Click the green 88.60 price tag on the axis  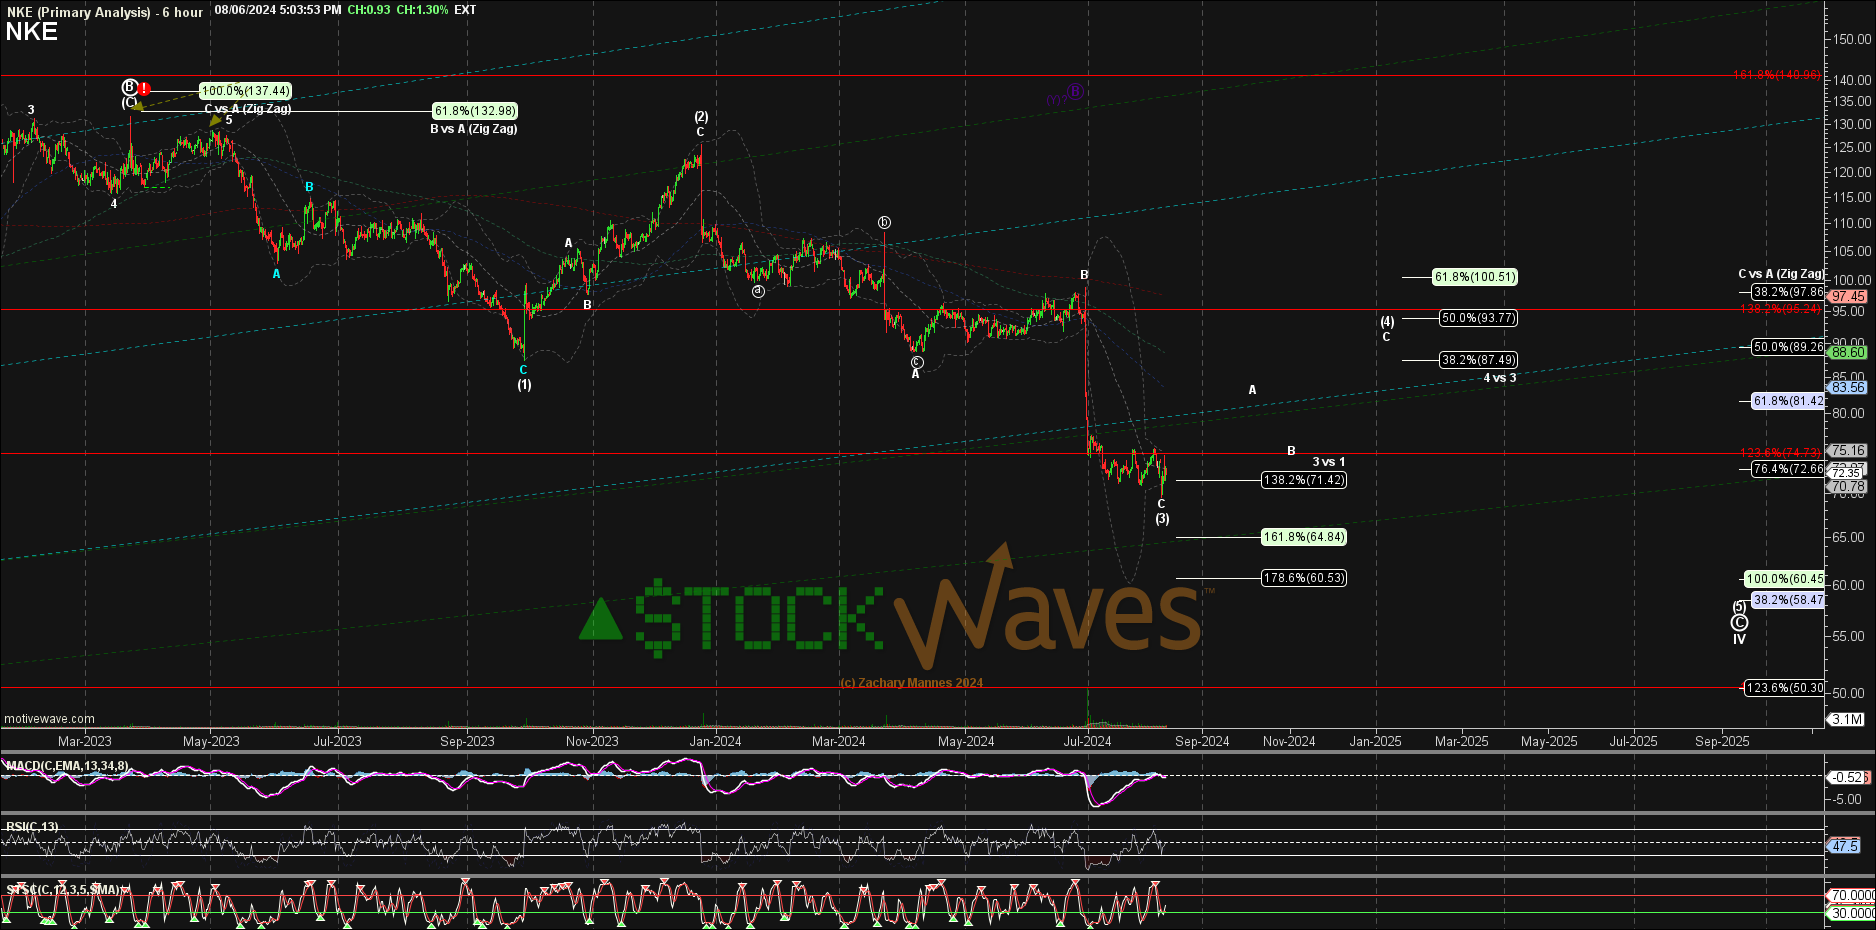[x=1848, y=352]
